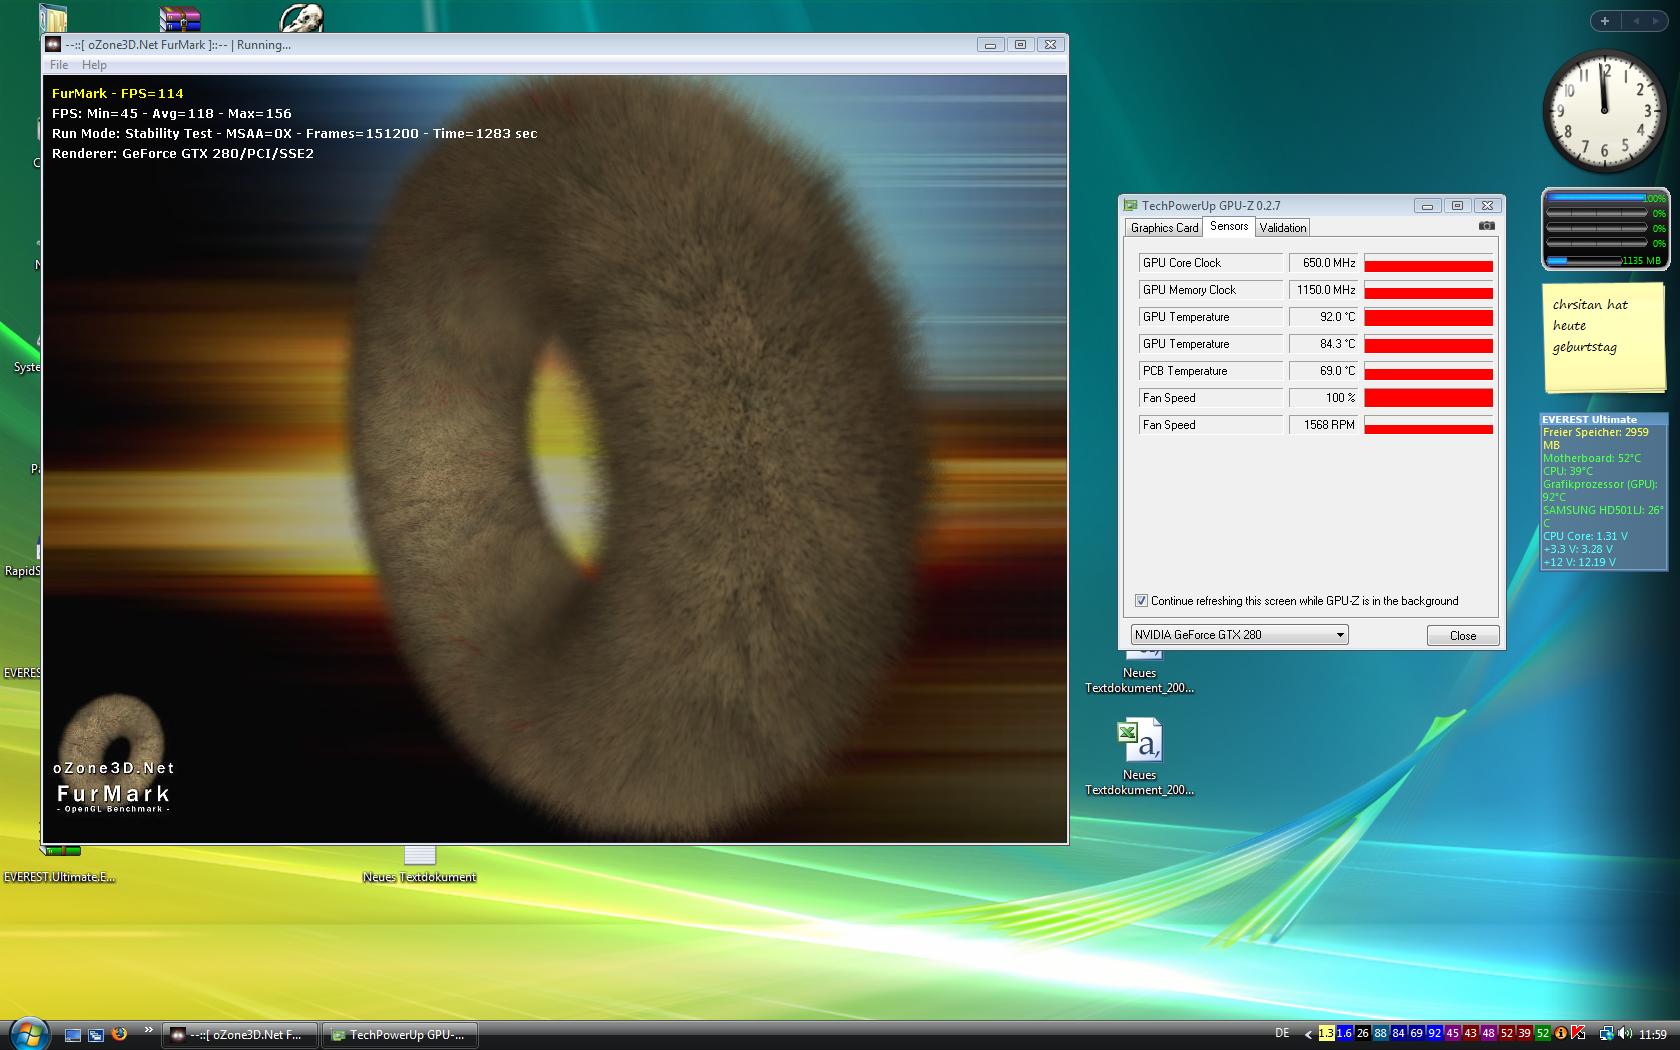
Task: Open the FurMark Help menu
Action: click(x=94, y=65)
